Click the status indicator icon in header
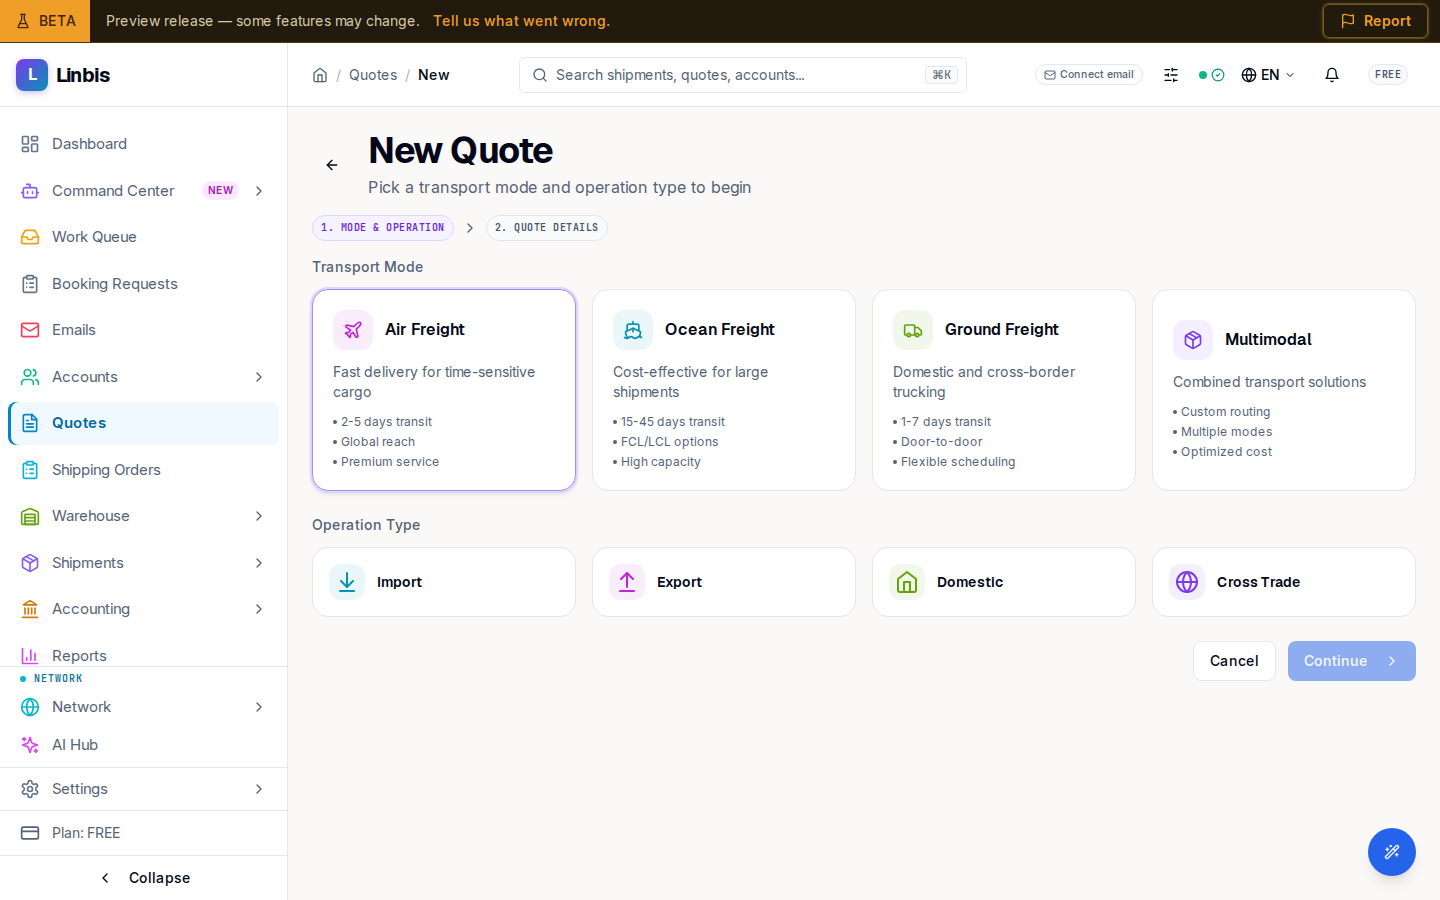The image size is (1440, 900). tap(1211, 75)
